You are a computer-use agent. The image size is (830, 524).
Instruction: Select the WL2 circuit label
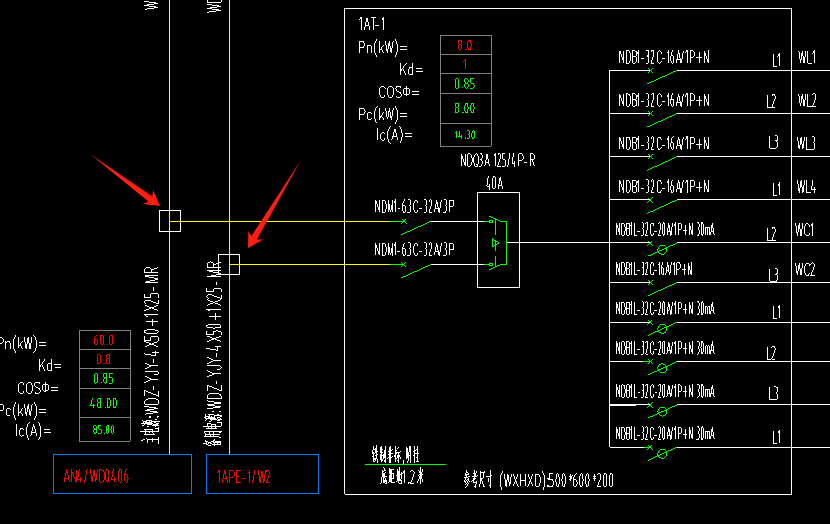(x=807, y=100)
